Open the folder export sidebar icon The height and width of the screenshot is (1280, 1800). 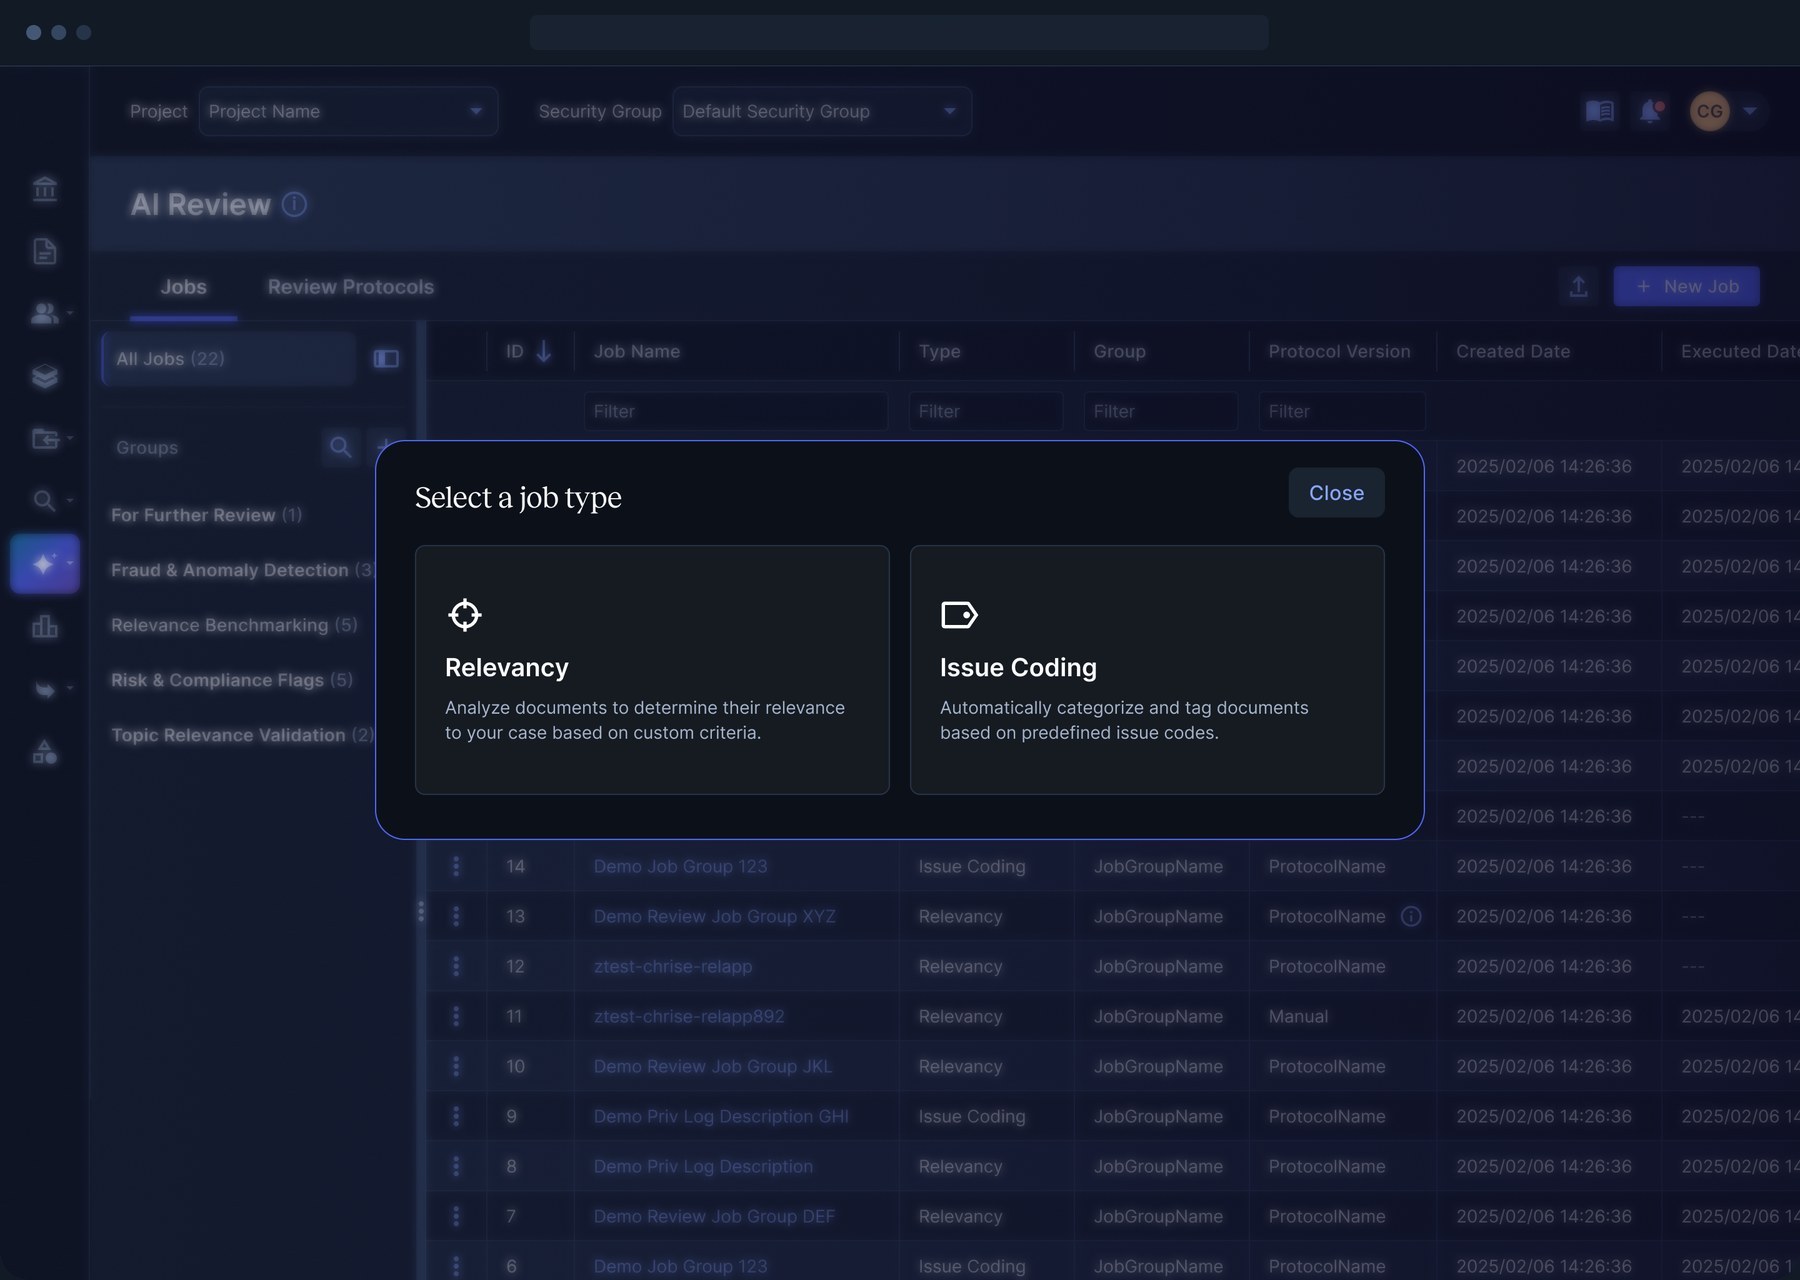pos(44,438)
